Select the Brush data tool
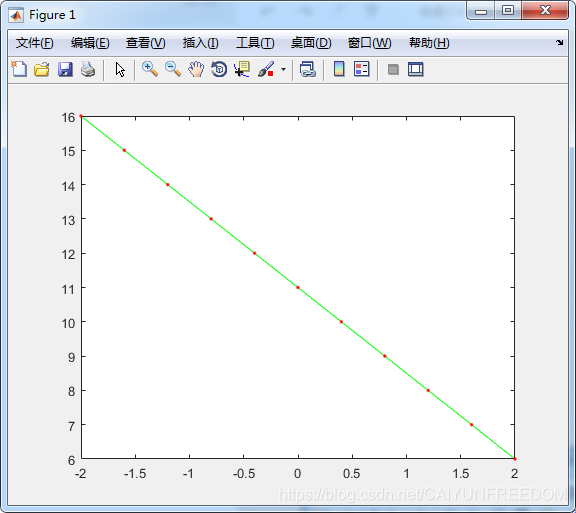 (x=266, y=69)
